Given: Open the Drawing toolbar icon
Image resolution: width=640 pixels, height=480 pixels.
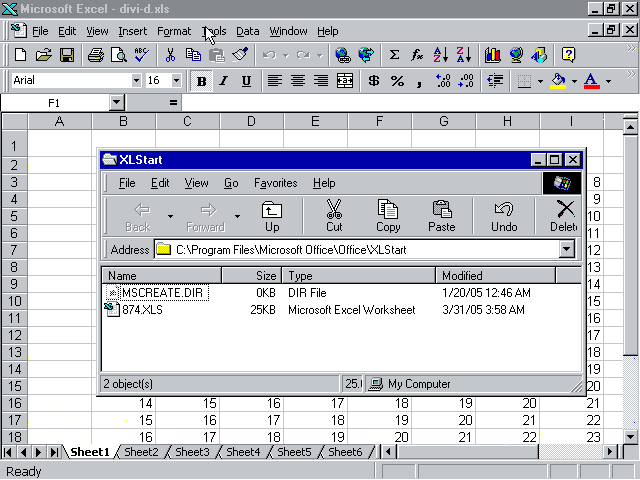Looking at the screenshot, I should pyautogui.click(x=539, y=55).
